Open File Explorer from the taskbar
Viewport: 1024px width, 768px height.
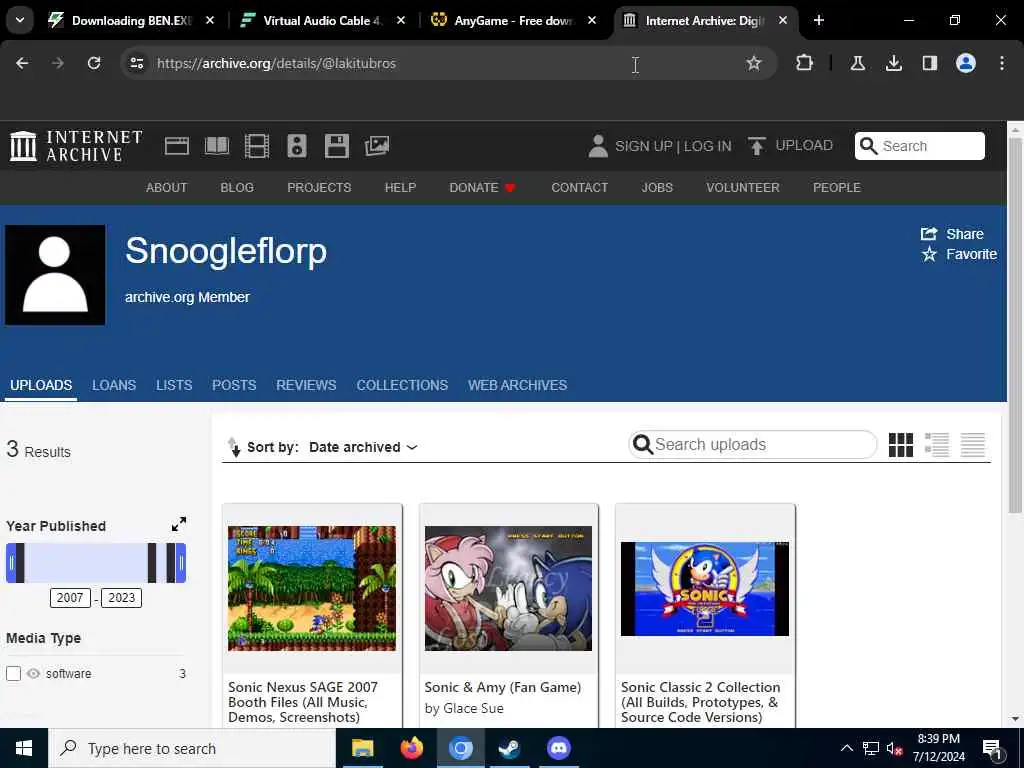tap(362, 748)
